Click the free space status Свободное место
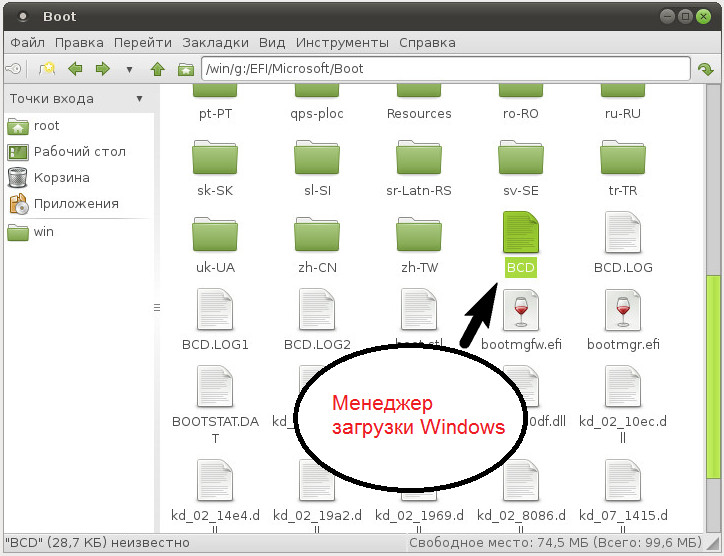 [x=555, y=543]
